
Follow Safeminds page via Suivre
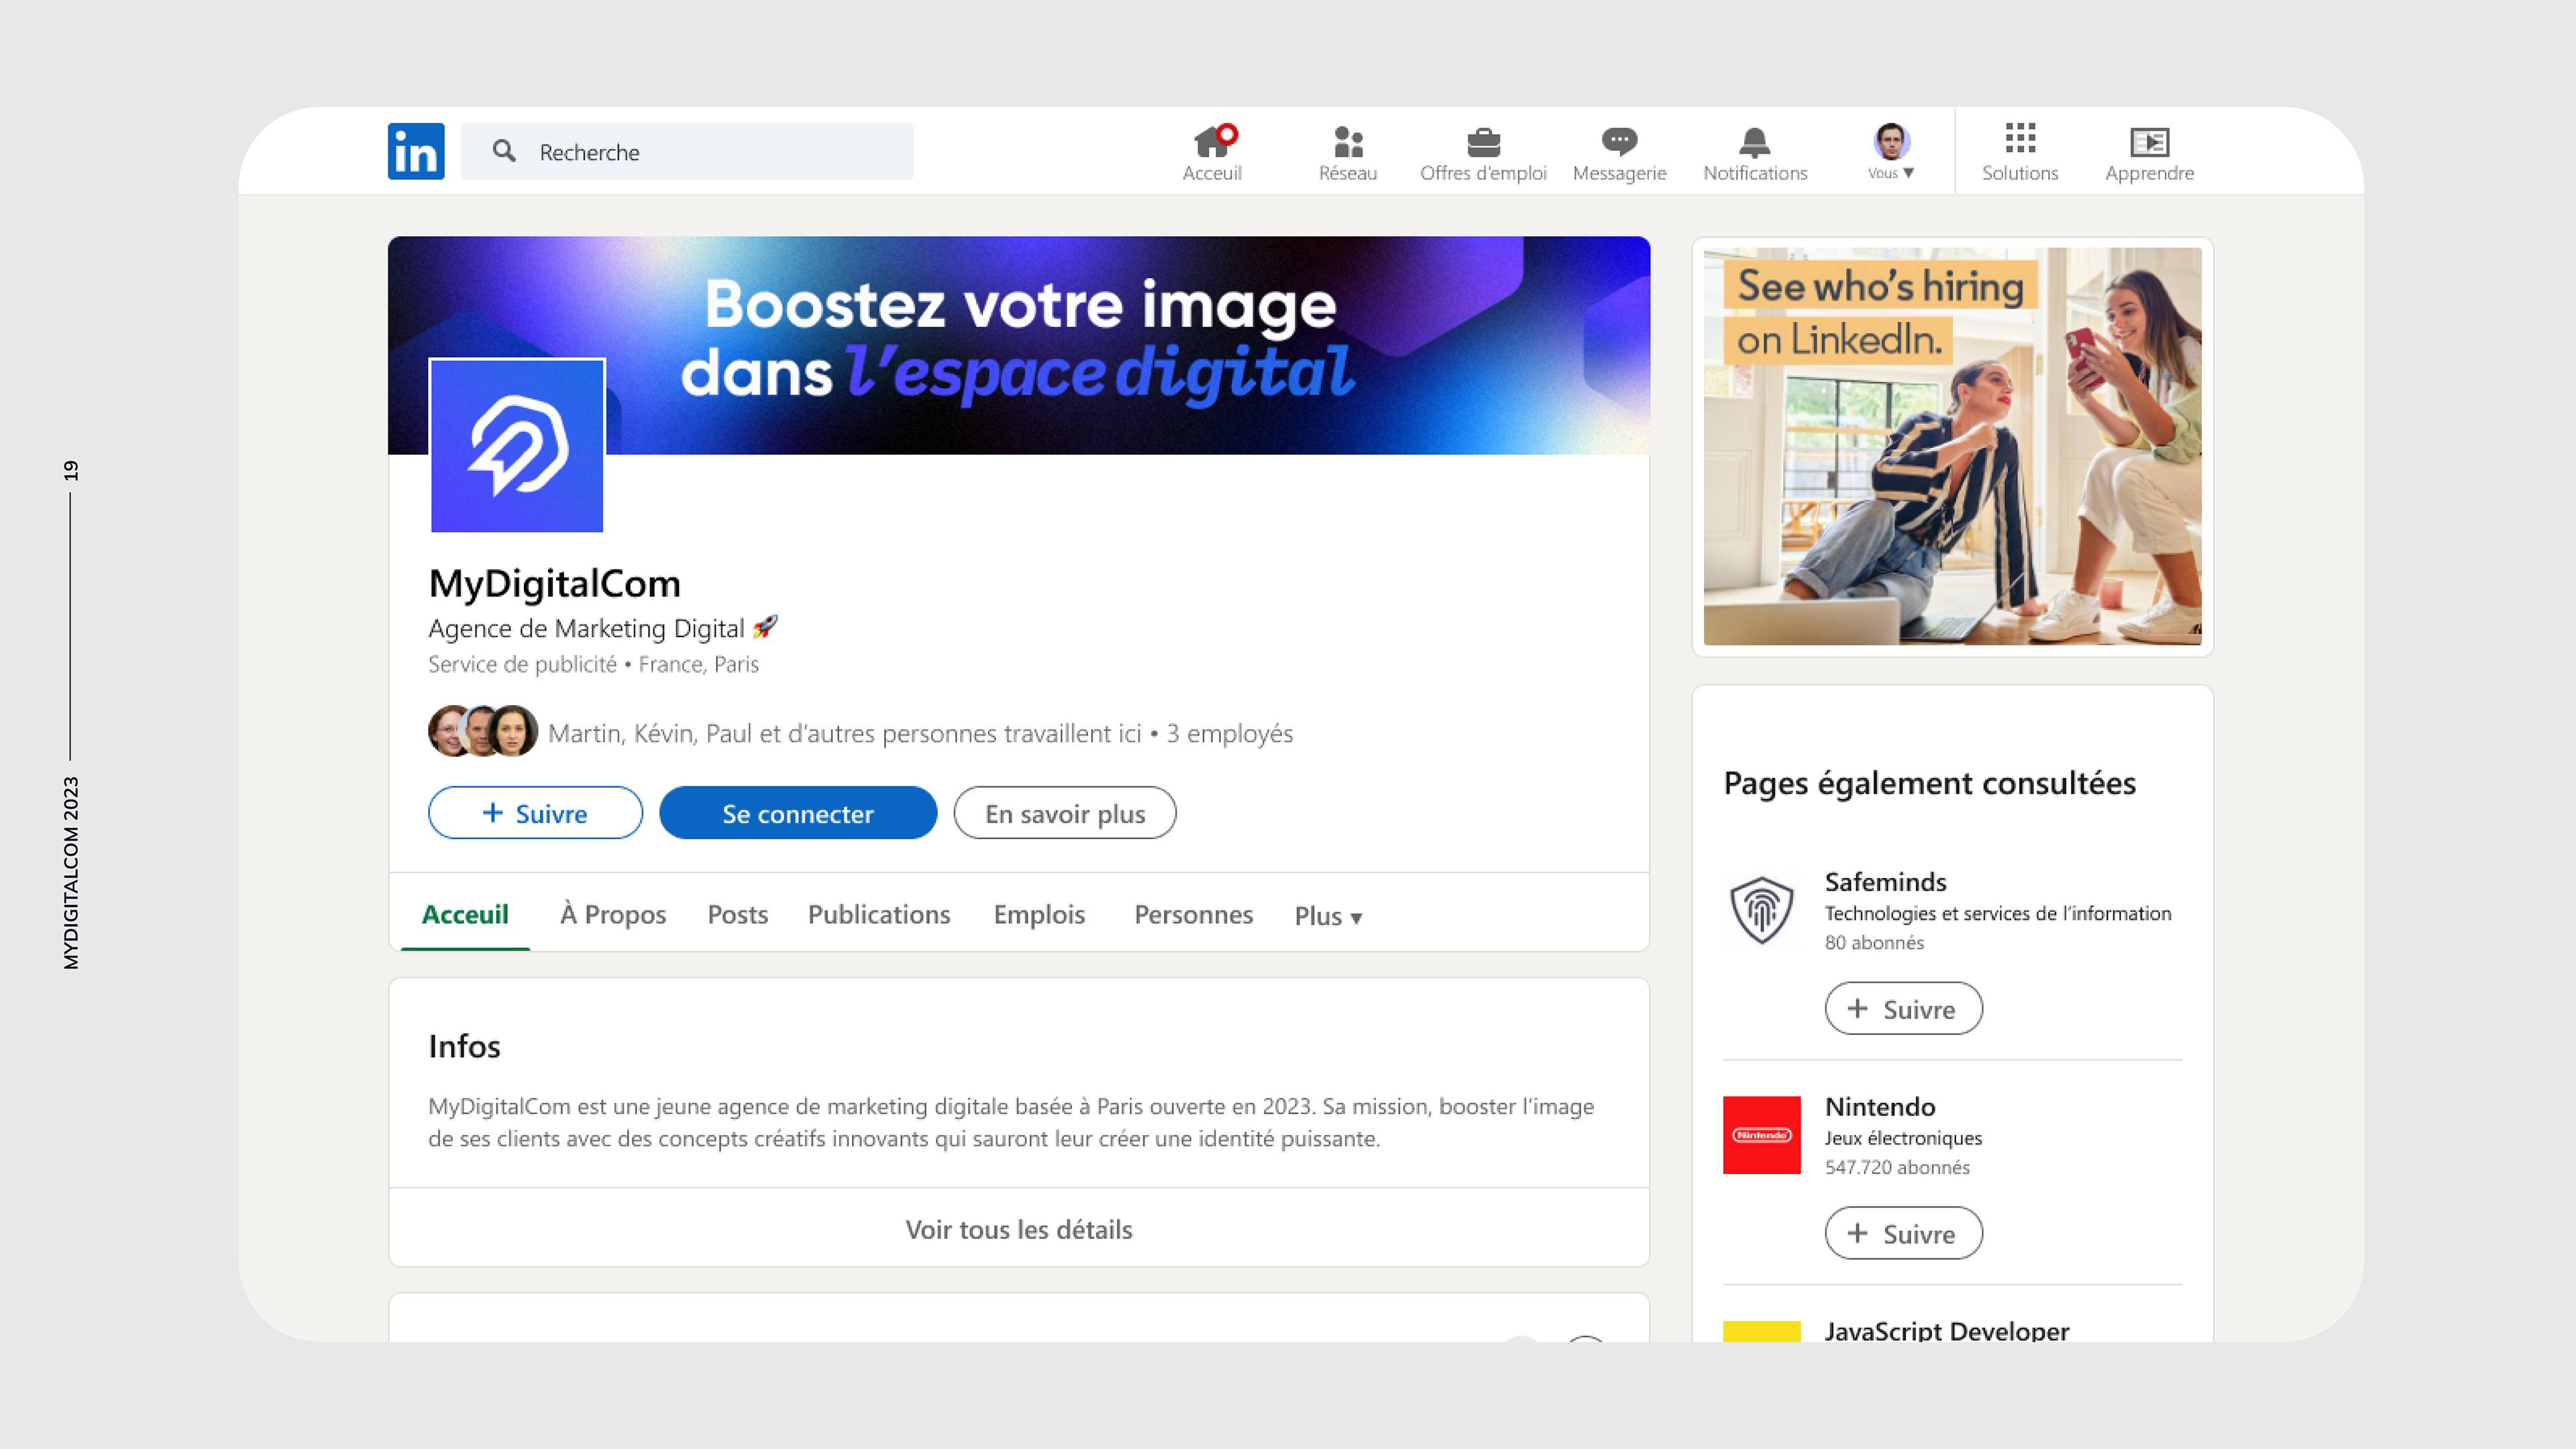point(1903,1009)
